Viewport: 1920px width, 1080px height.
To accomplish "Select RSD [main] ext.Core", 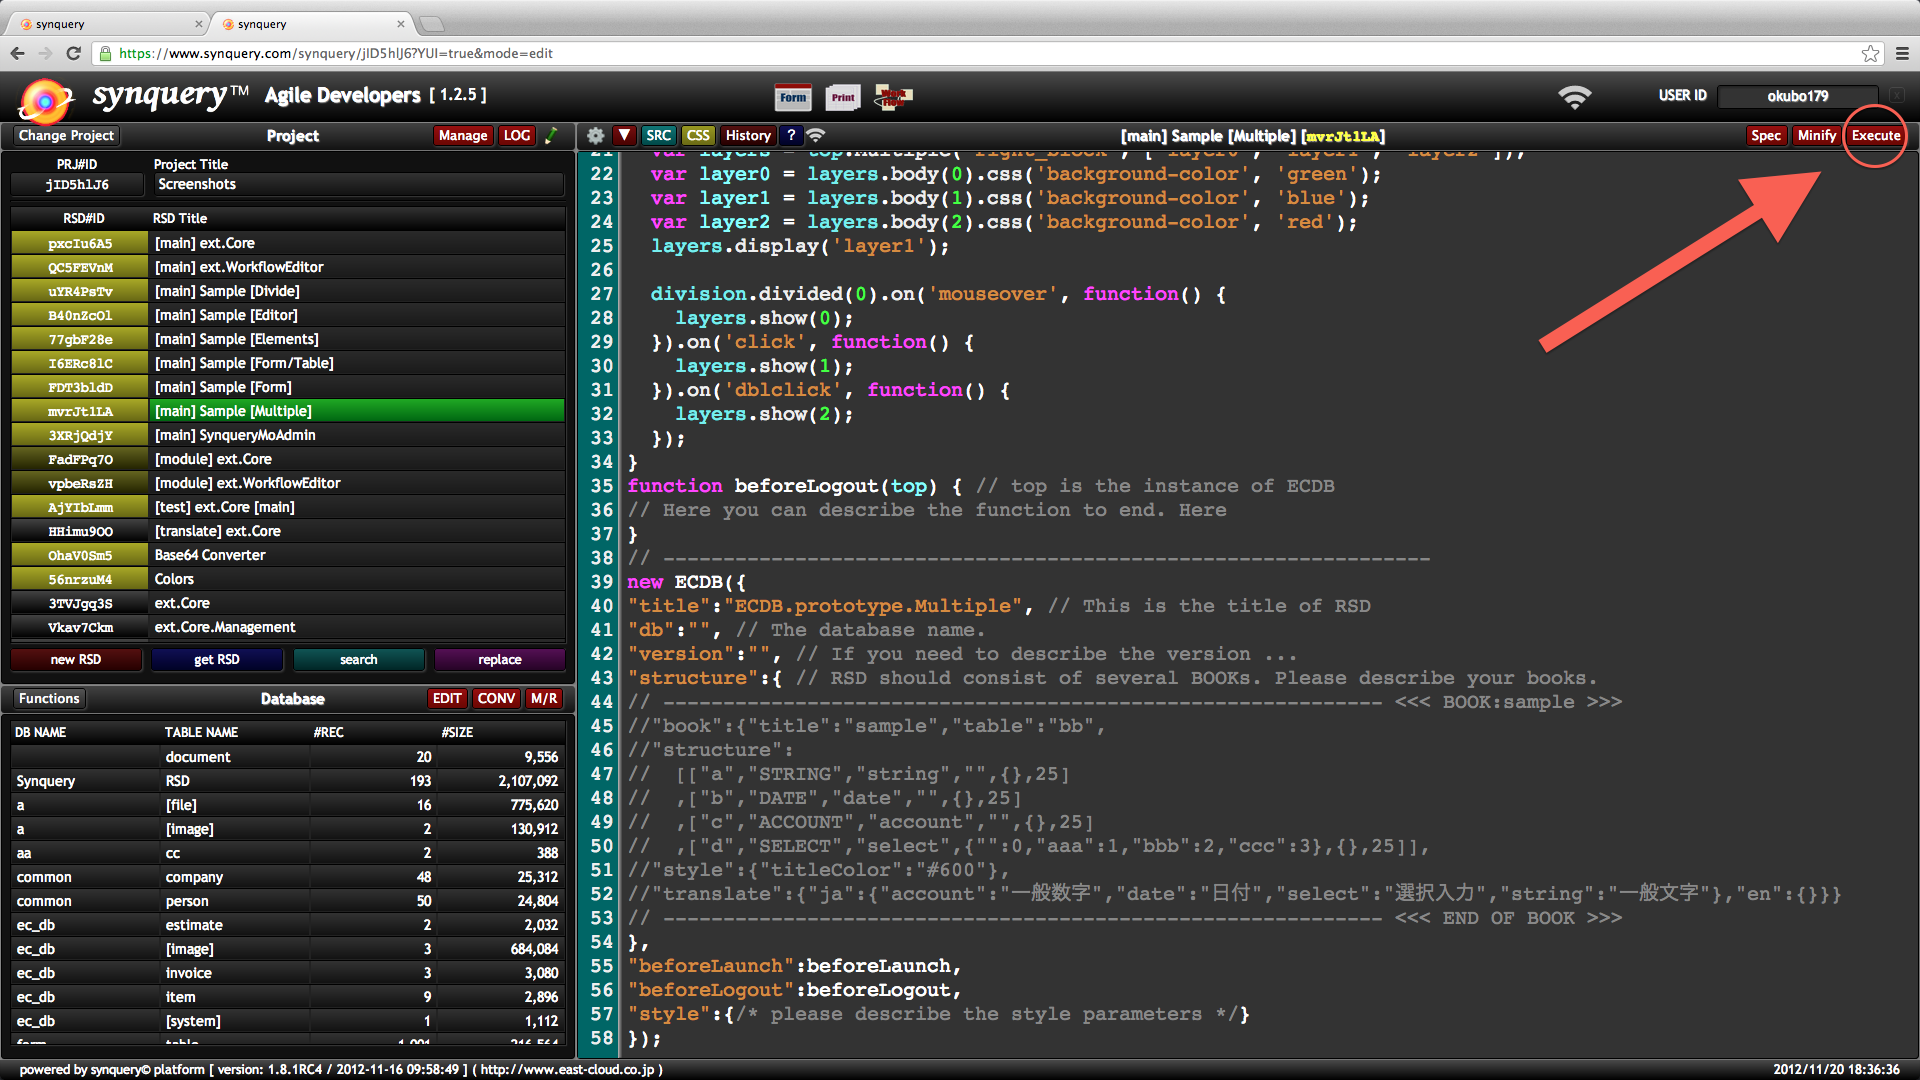I will [357, 243].
